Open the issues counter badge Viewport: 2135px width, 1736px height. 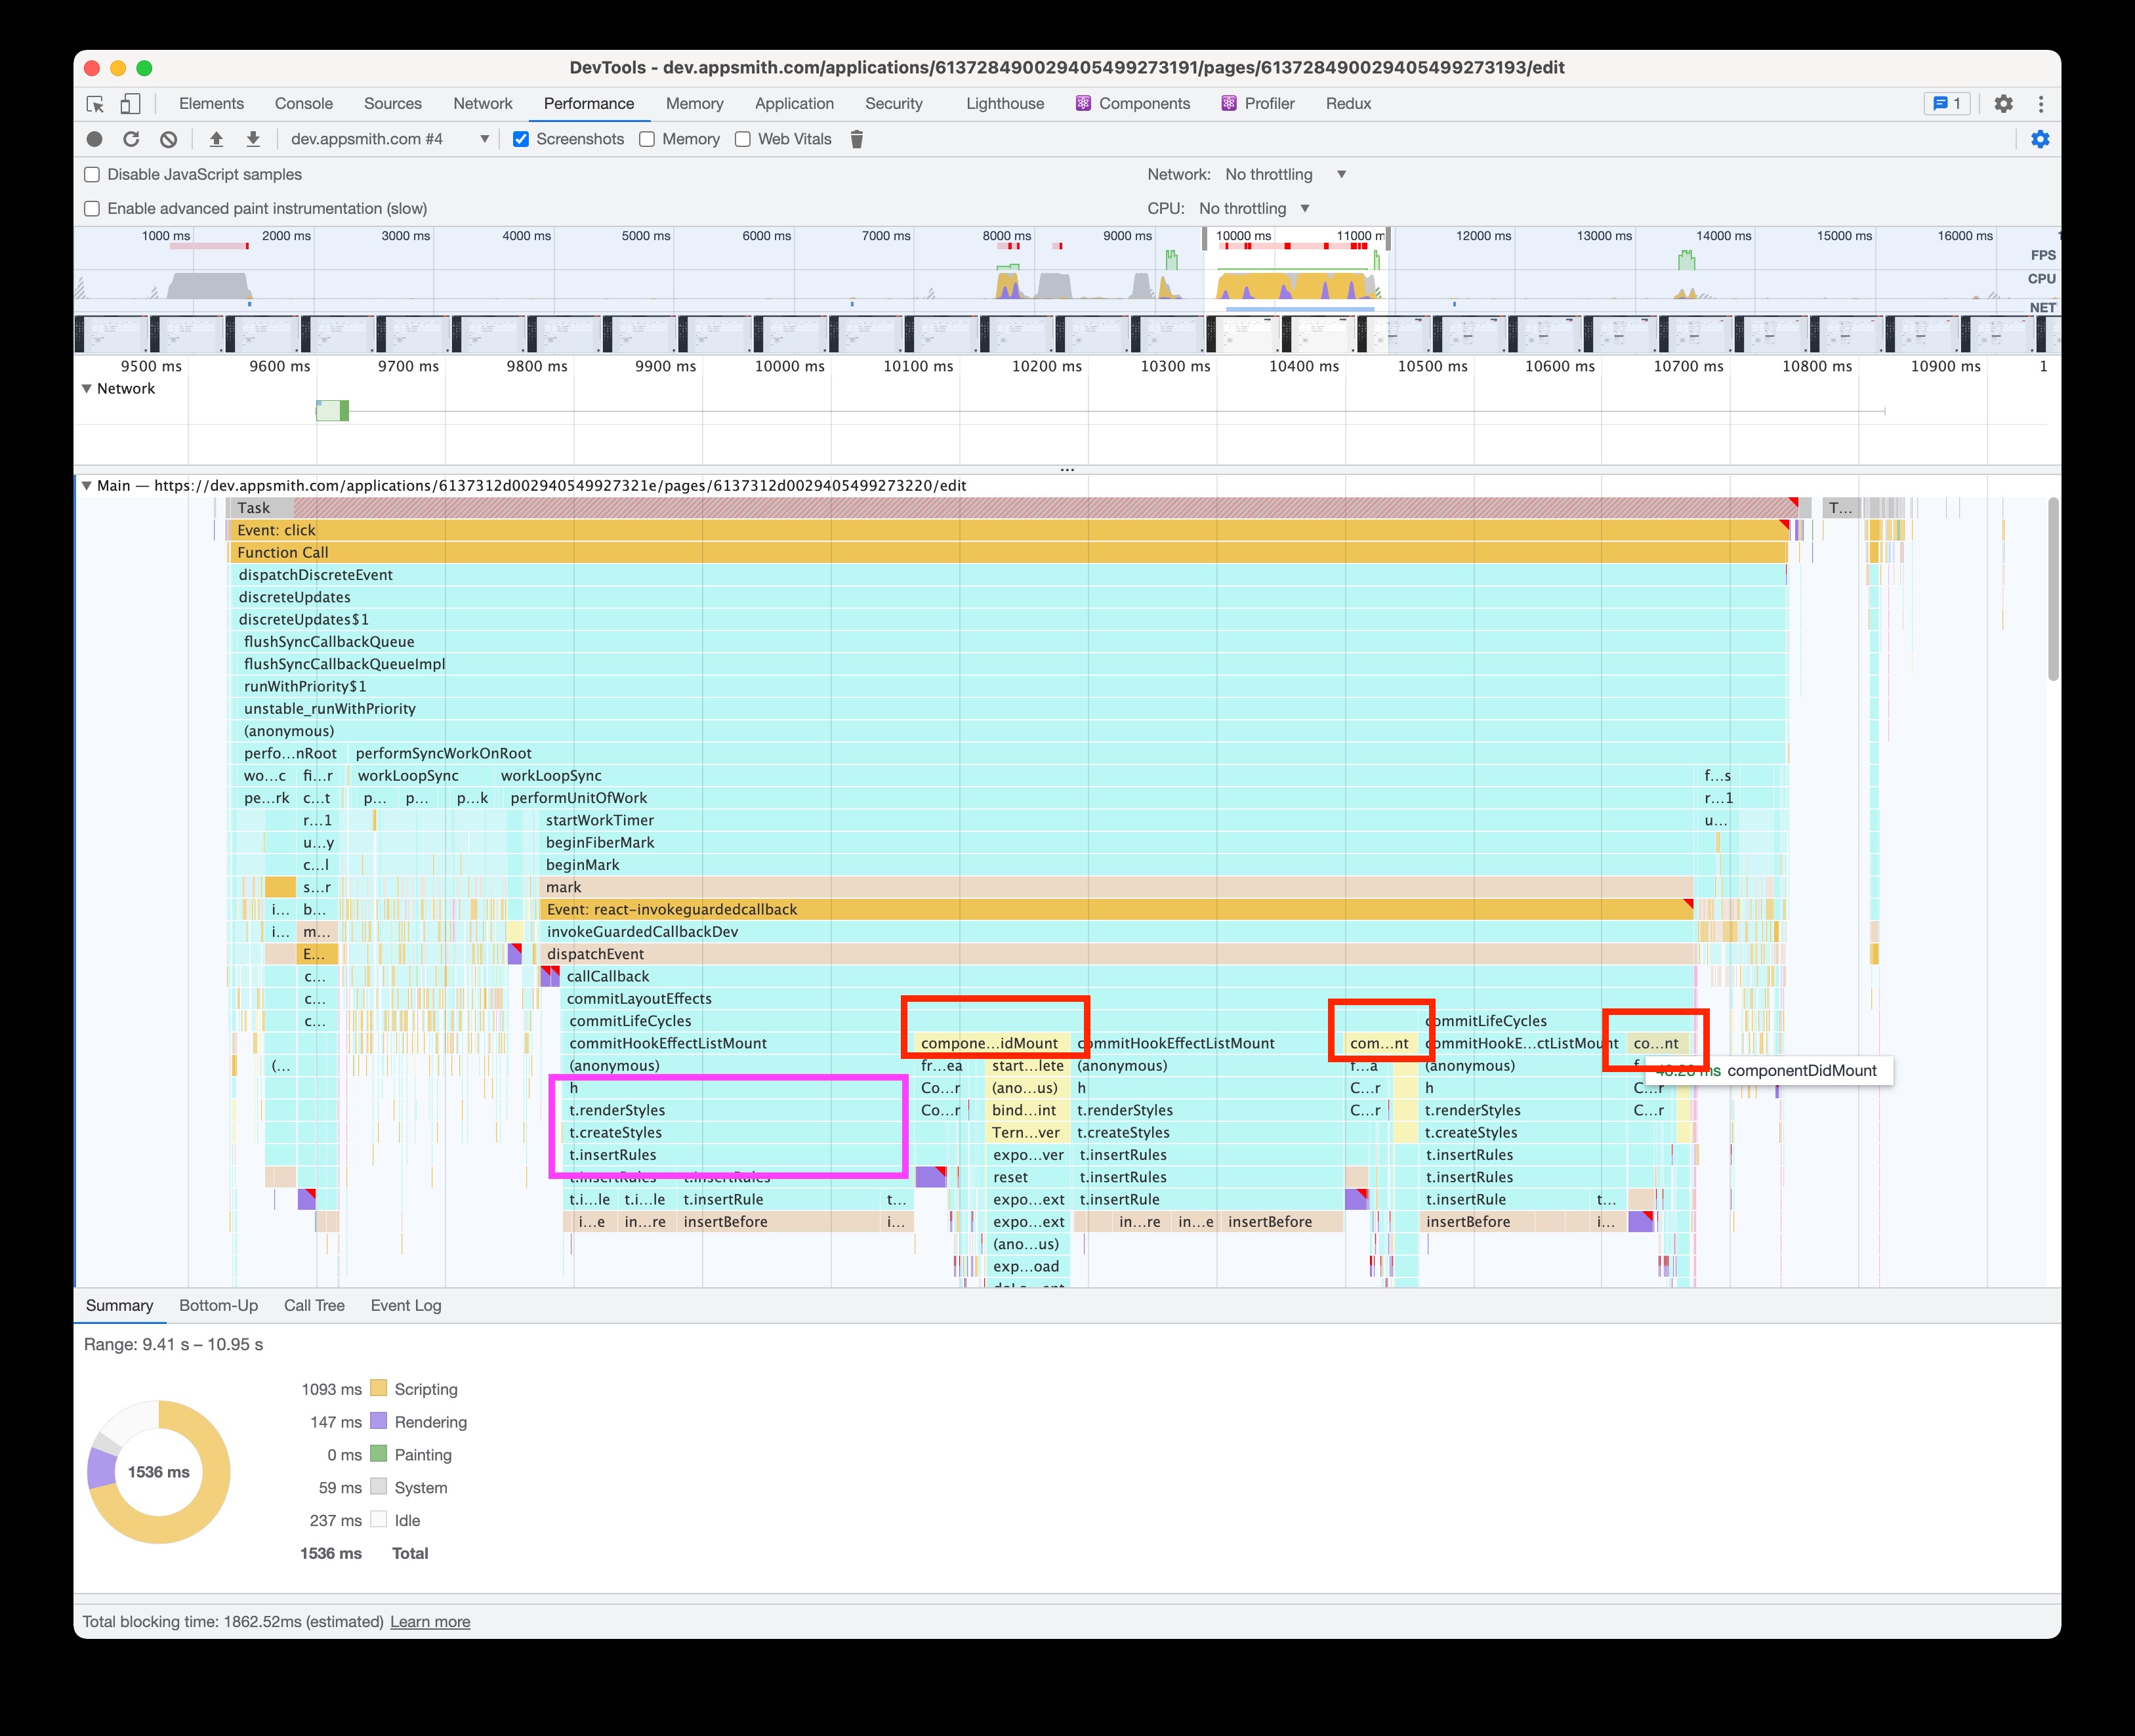tap(1947, 103)
